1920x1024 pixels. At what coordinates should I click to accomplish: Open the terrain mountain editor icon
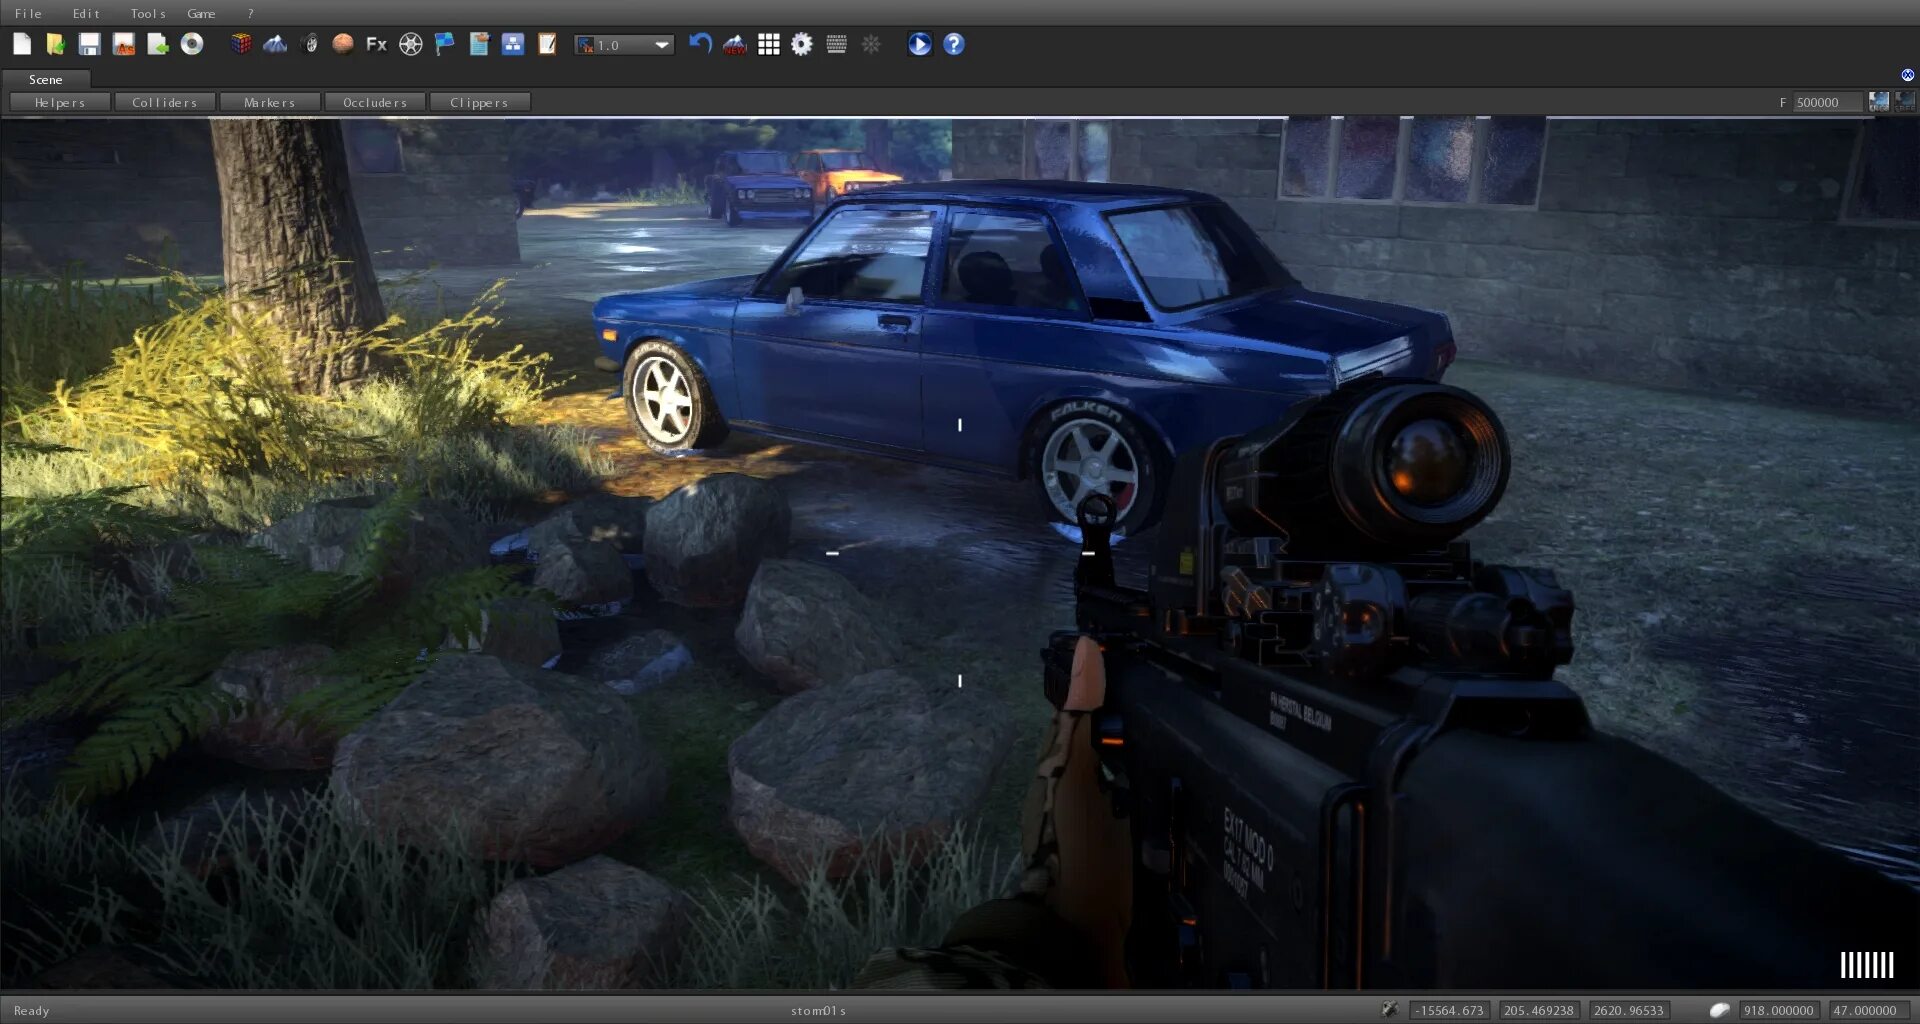click(275, 44)
